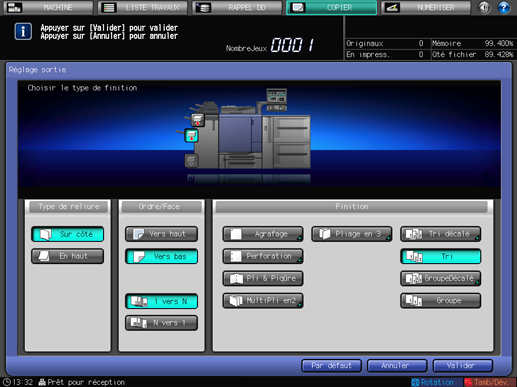Screen dimensions: 517x387
Task: Confirm settings with Valider
Action: coord(463,366)
